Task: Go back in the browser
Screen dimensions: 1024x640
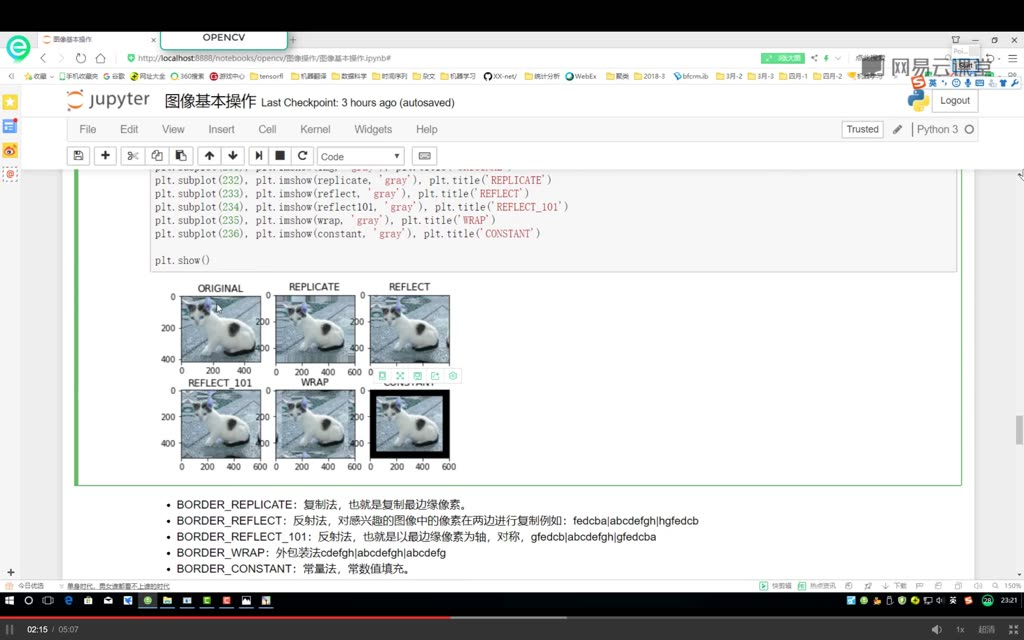Action: pos(43,58)
